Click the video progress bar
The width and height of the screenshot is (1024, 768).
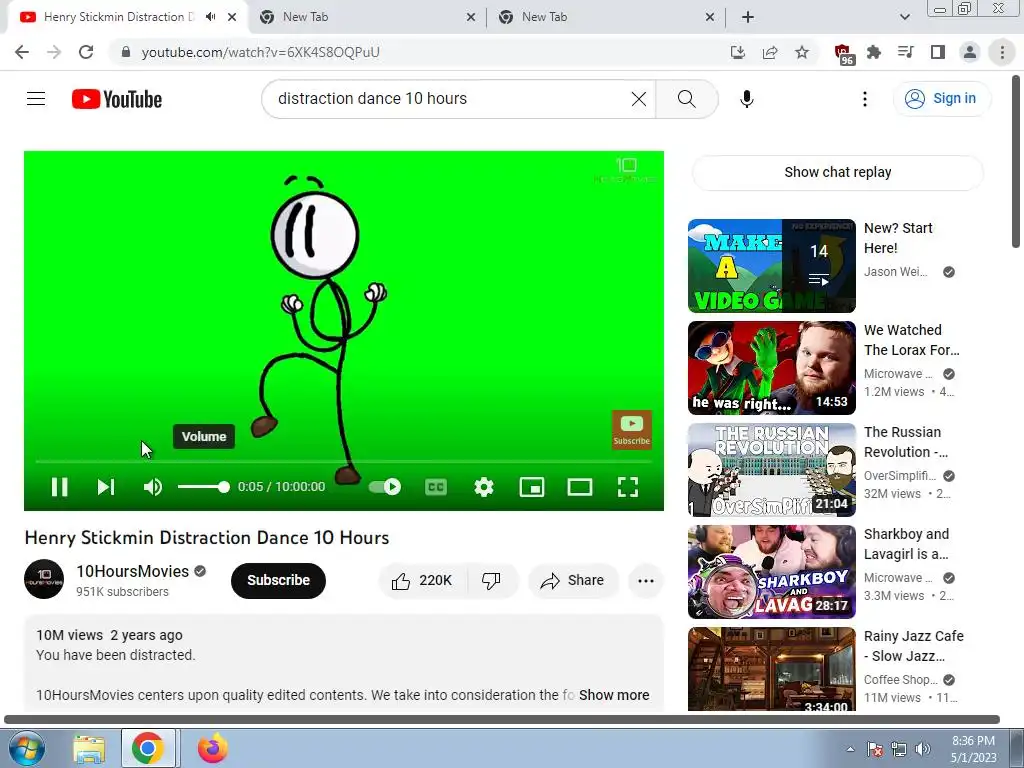pyautogui.click(x=344, y=461)
